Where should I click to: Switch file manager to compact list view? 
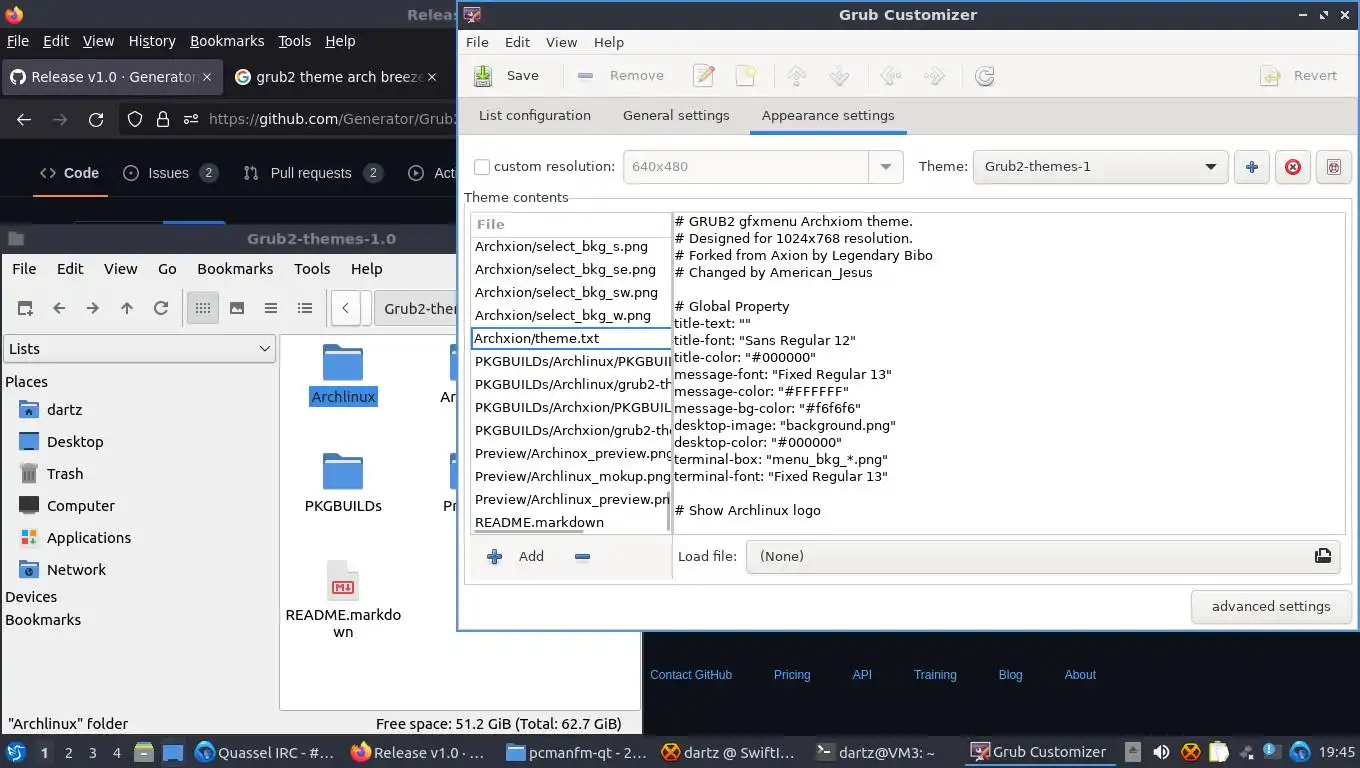click(x=271, y=308)
